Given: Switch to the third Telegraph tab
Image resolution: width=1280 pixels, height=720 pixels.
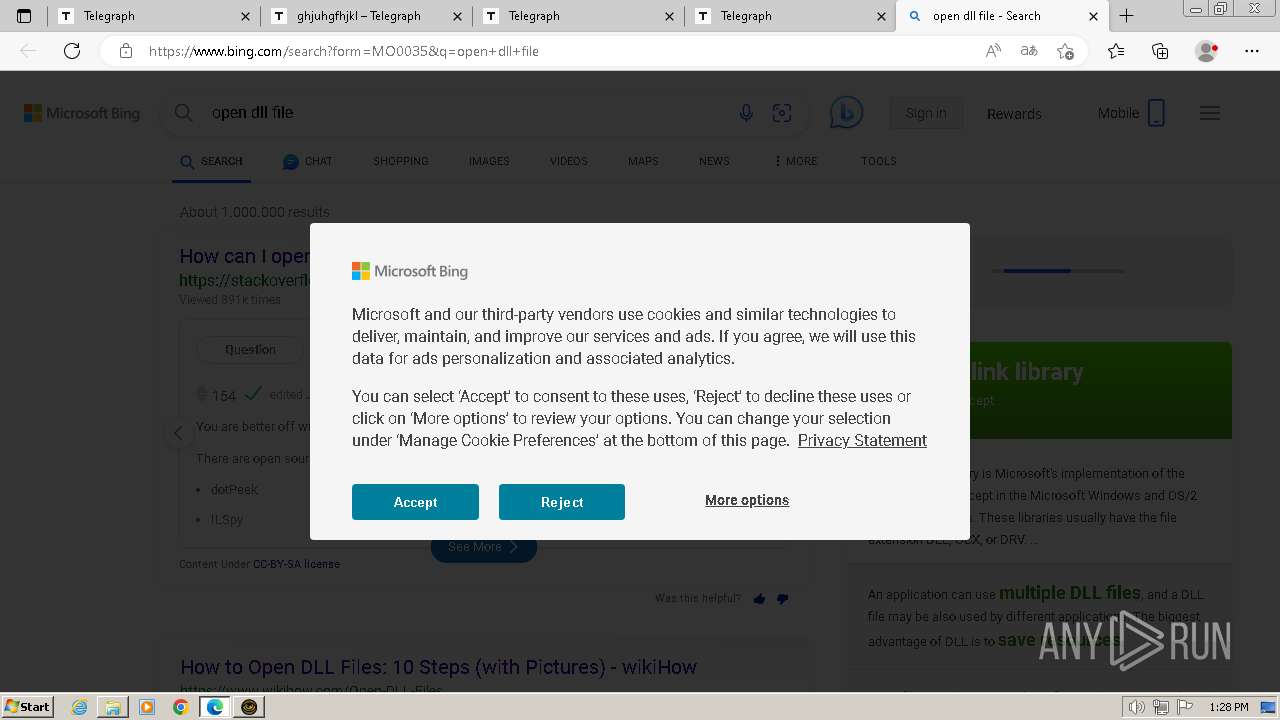Looking at the screenshot, I should coord(579,16).
